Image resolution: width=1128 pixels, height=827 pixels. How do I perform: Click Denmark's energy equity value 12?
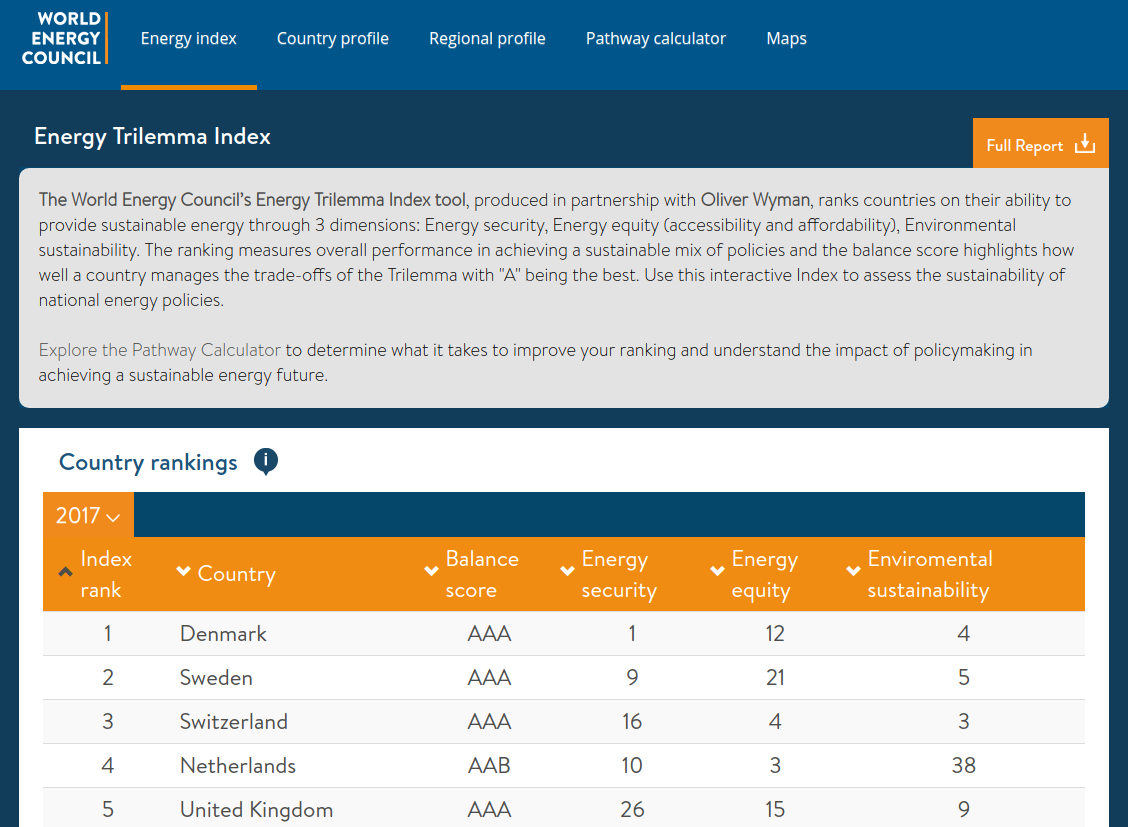pos(775,634)
